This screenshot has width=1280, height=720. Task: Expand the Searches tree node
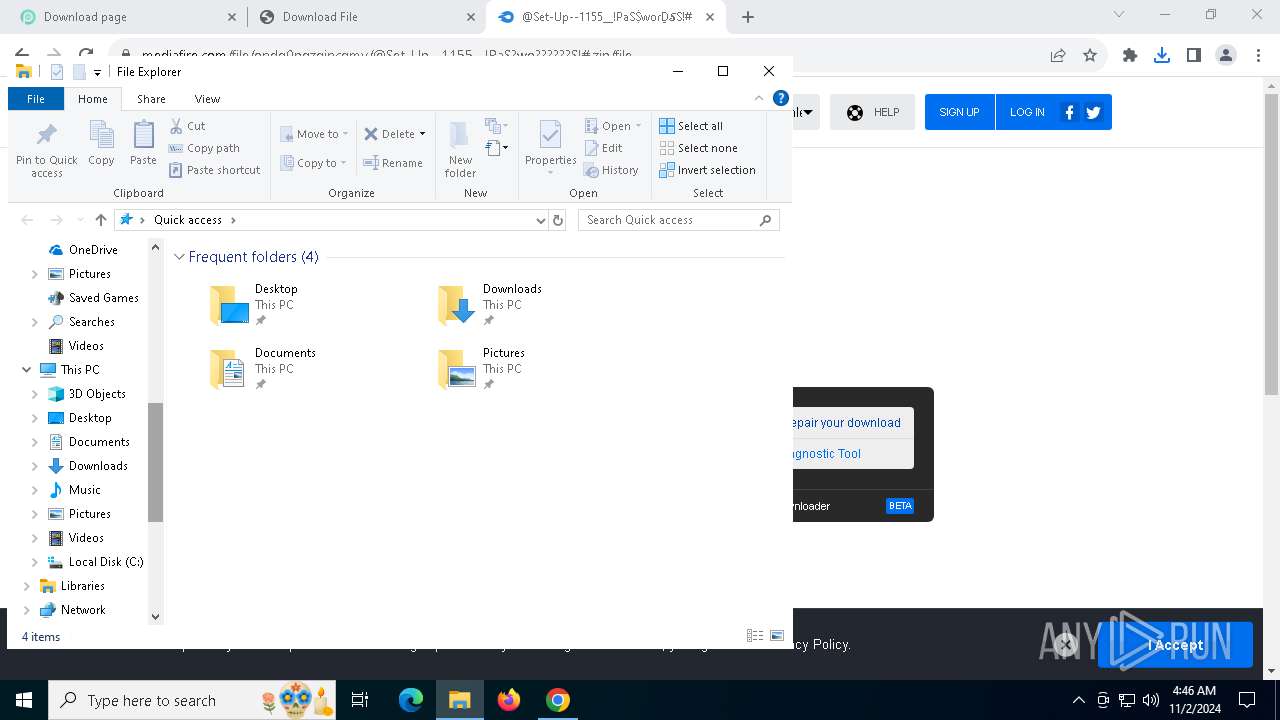pos(35,322)
